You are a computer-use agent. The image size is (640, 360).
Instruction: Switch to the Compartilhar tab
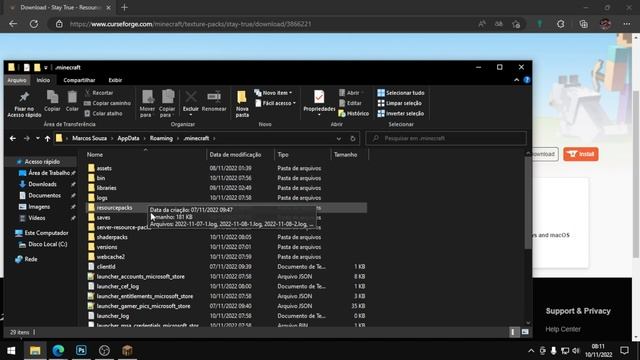[79, 80]
